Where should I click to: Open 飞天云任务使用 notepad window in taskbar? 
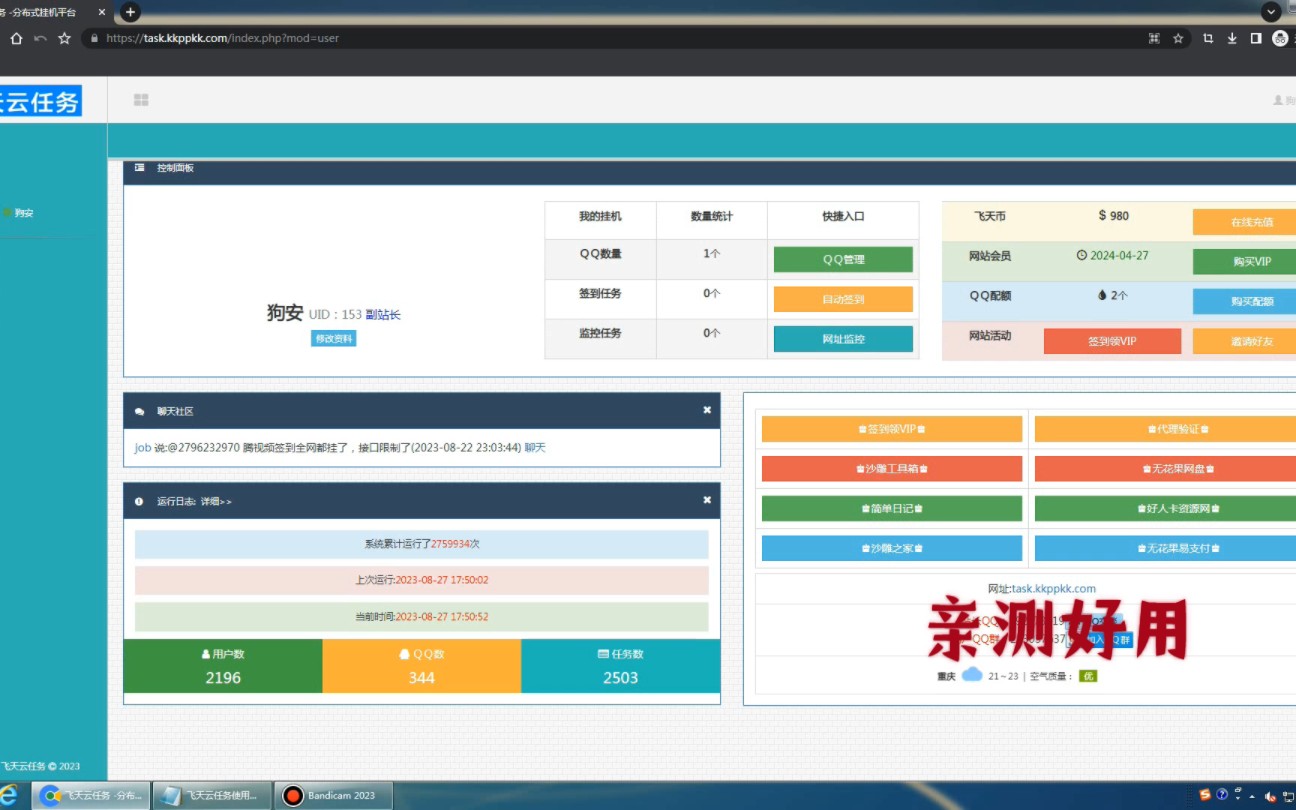pos(214,796)
